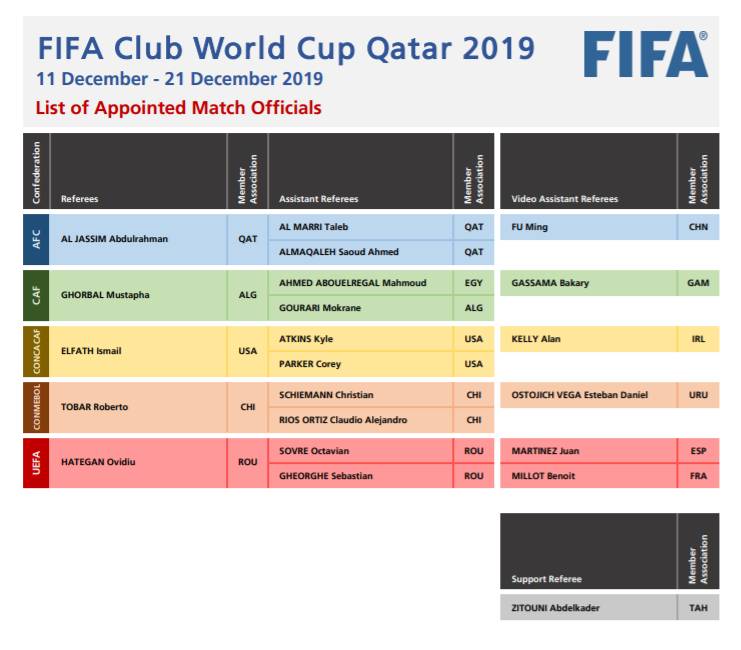Select the AFC confederation label
The height and width of the screenshot is (650, 741).
pos(36,239)
